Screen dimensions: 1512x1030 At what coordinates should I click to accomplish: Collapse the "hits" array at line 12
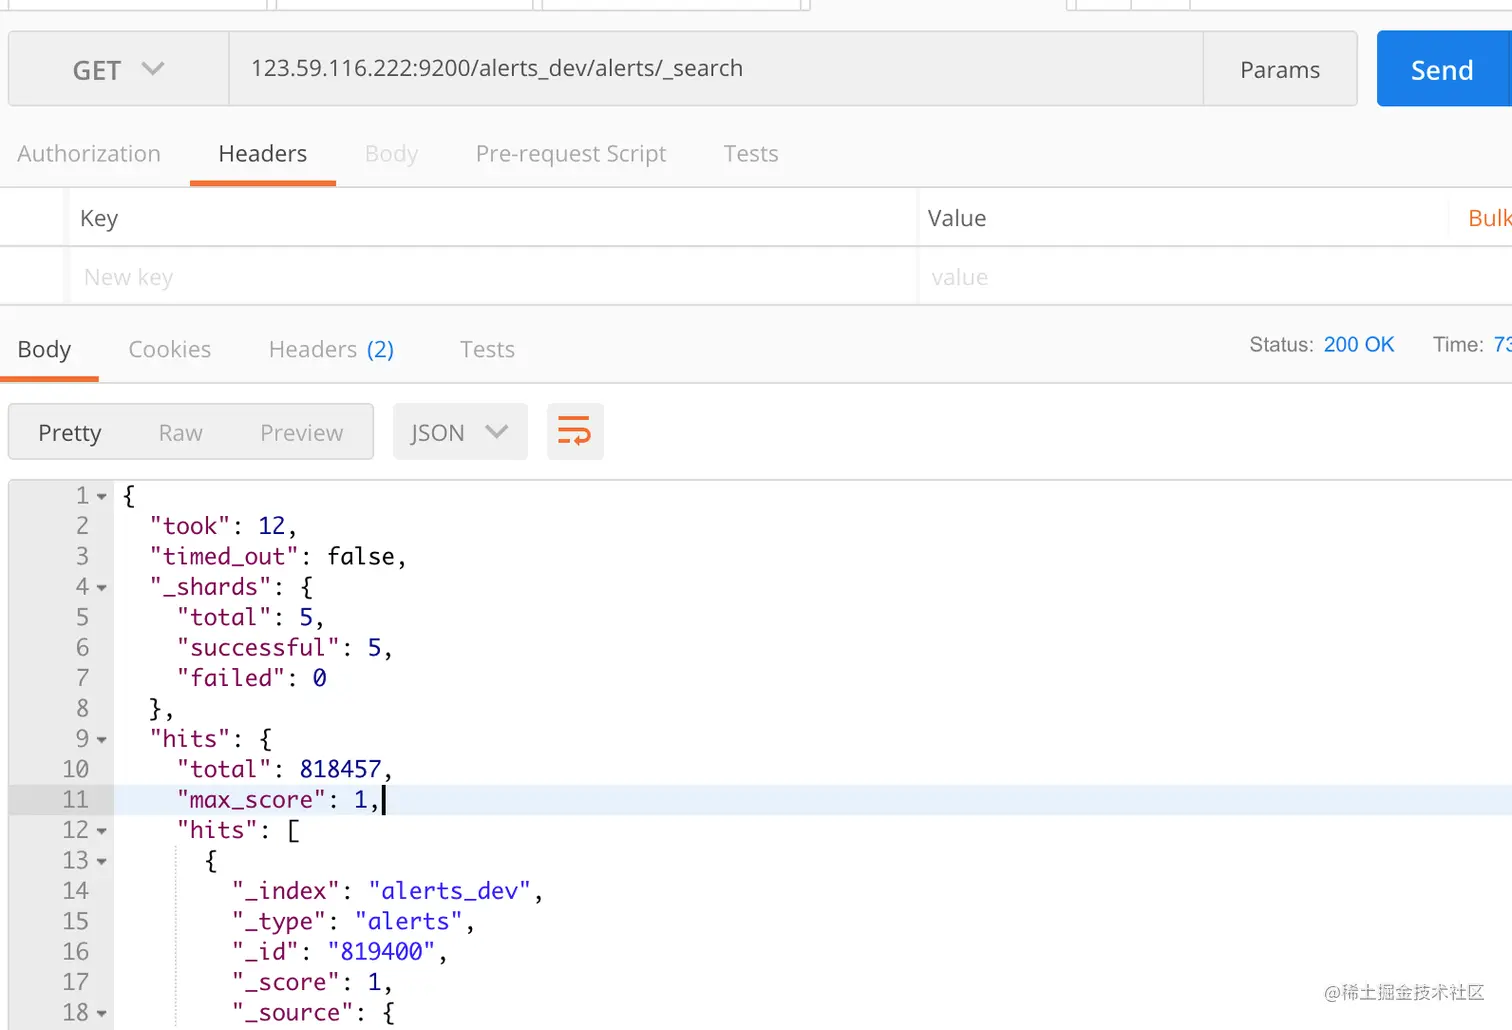[102, 830]
